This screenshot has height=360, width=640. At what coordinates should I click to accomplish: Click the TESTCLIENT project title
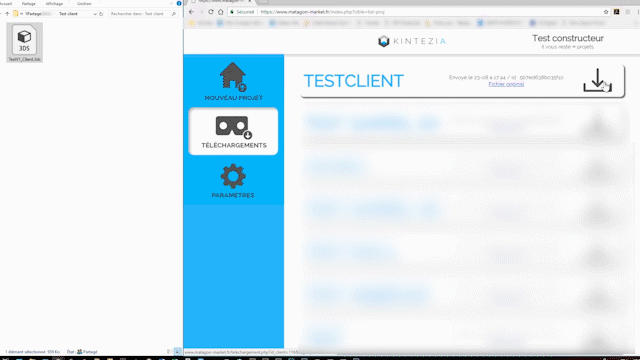point(353,81)
